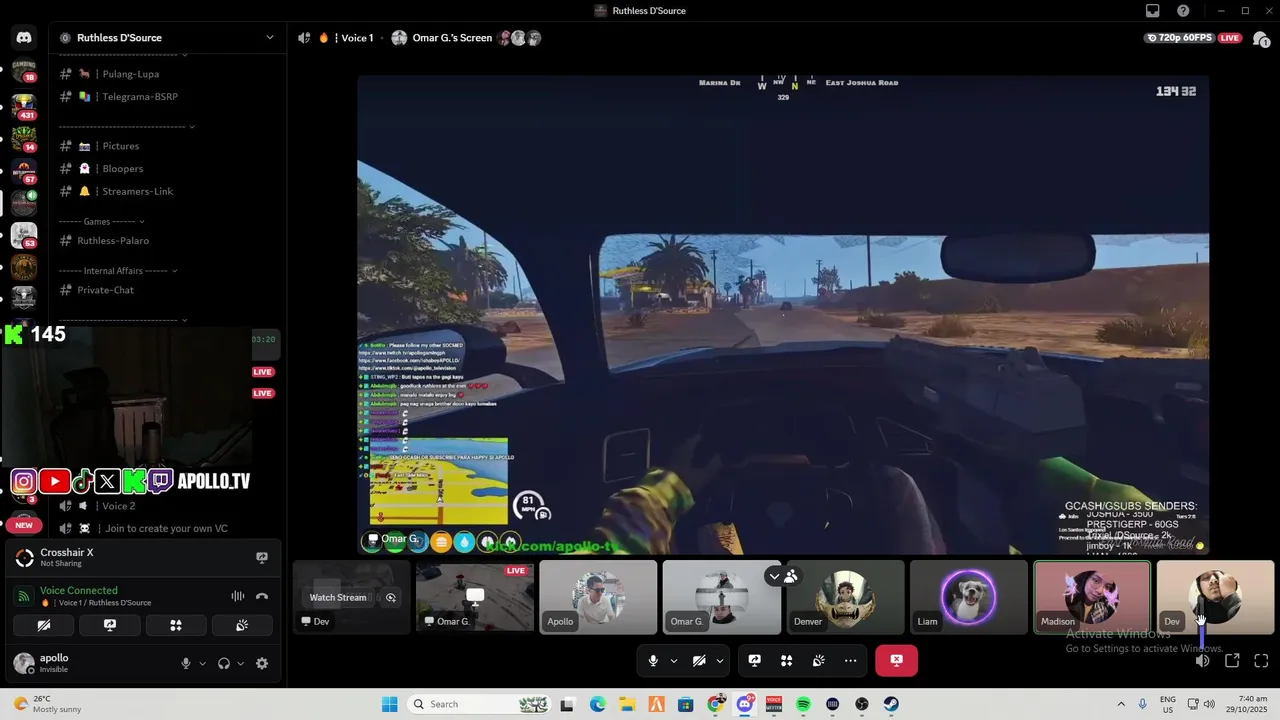
Task: Click Voice 1 channel name in header
Action: (357, 38)
